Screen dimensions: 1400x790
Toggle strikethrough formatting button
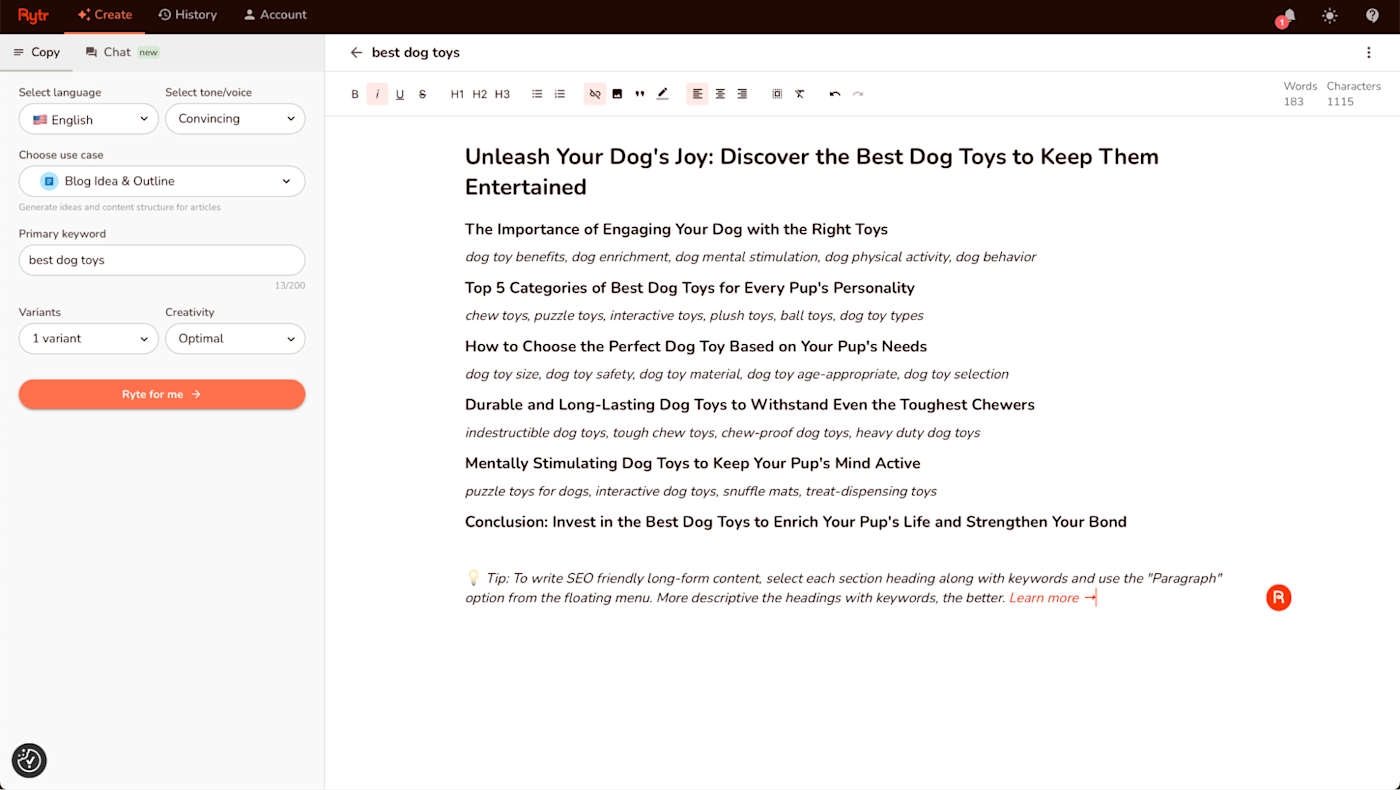click(x=422, y=94)
